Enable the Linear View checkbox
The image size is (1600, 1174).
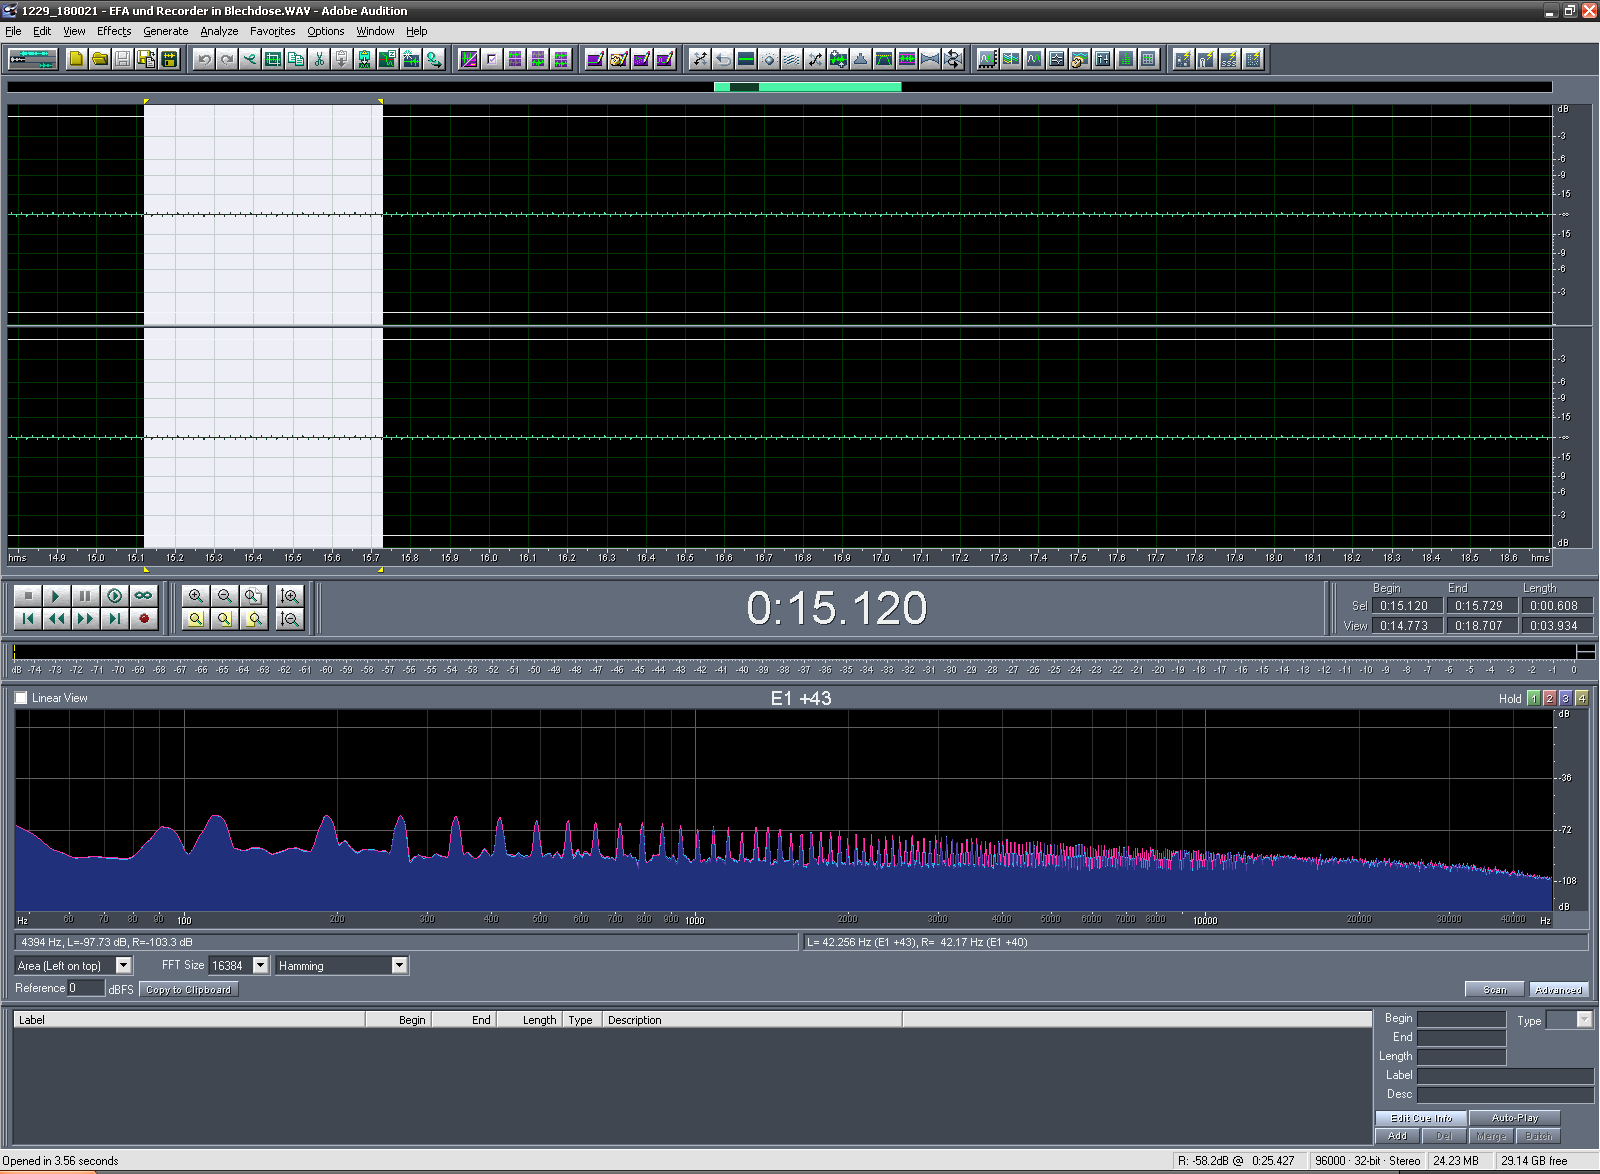click(21, 698)
